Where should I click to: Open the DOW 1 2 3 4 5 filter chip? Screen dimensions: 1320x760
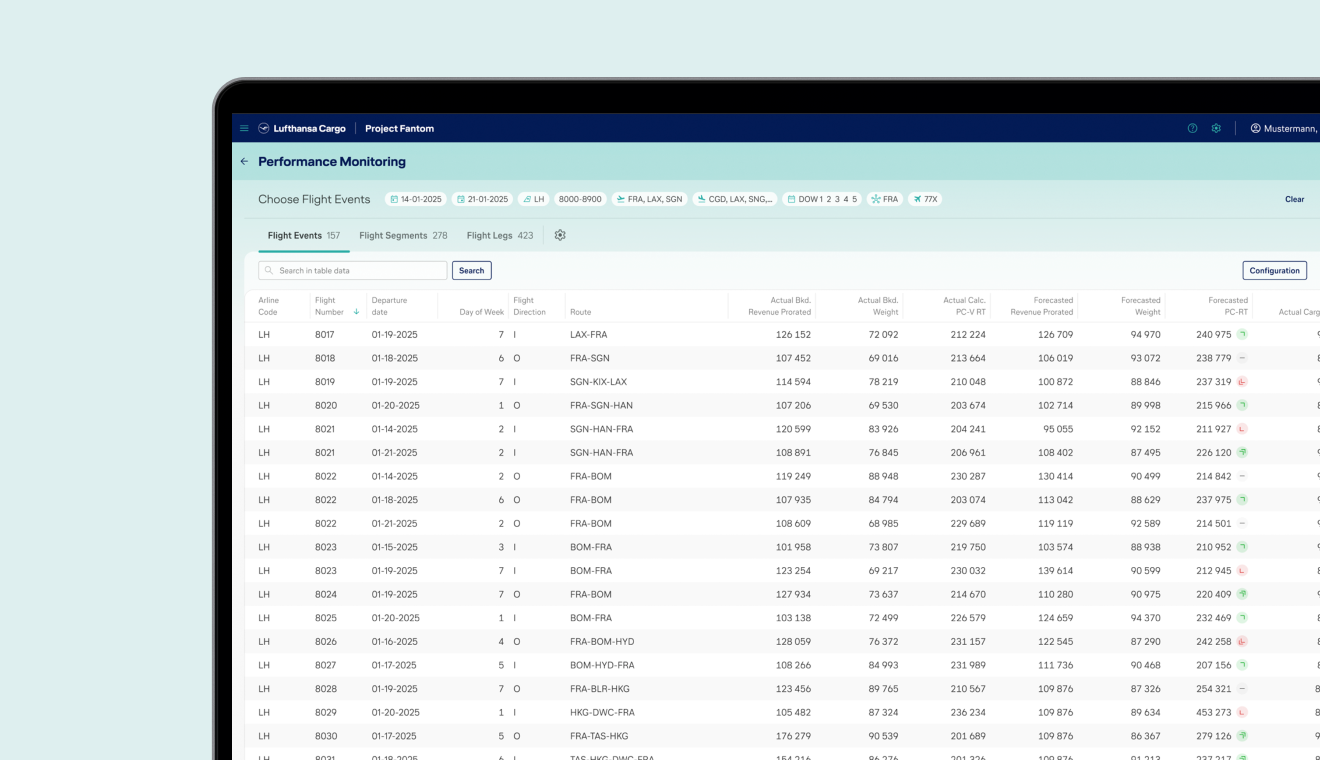point(821,199)
